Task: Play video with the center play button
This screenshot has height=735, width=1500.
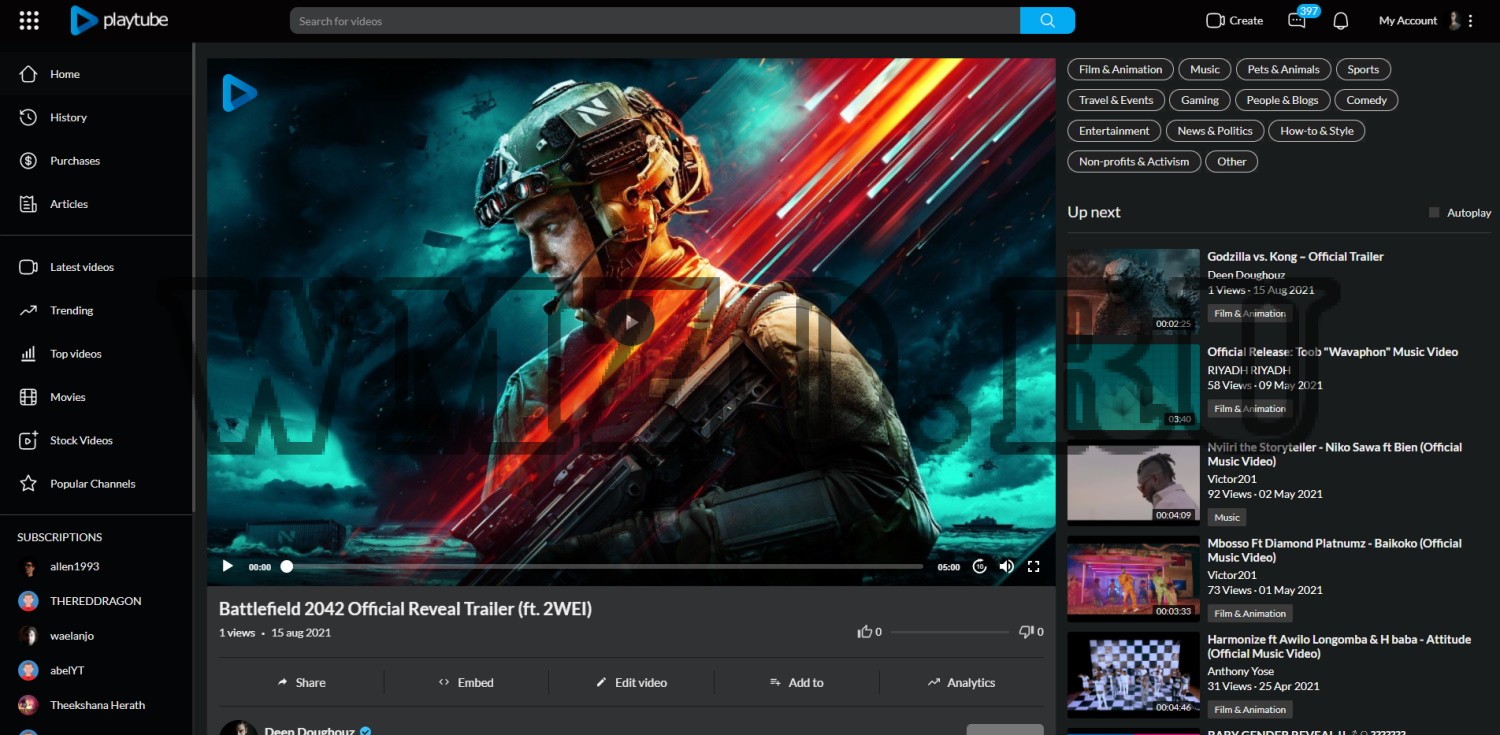Action: [x=630, y=322]
